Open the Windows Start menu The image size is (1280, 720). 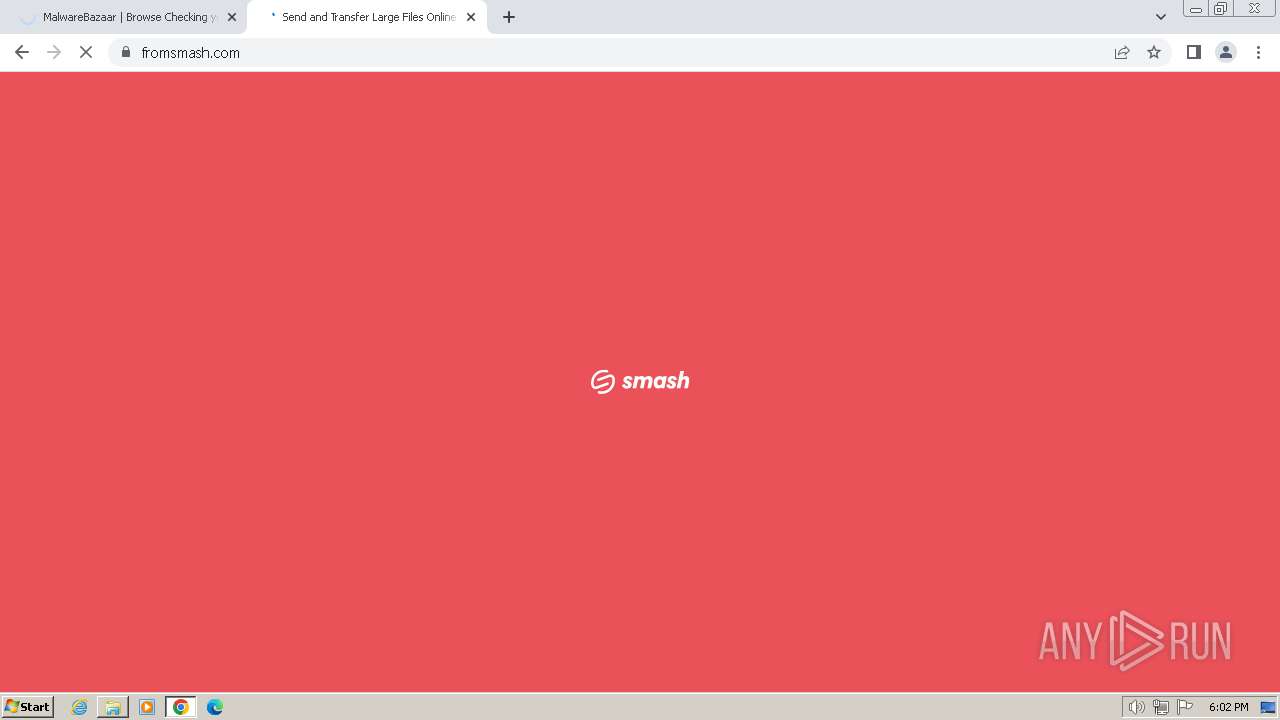[x=28, y=707]
